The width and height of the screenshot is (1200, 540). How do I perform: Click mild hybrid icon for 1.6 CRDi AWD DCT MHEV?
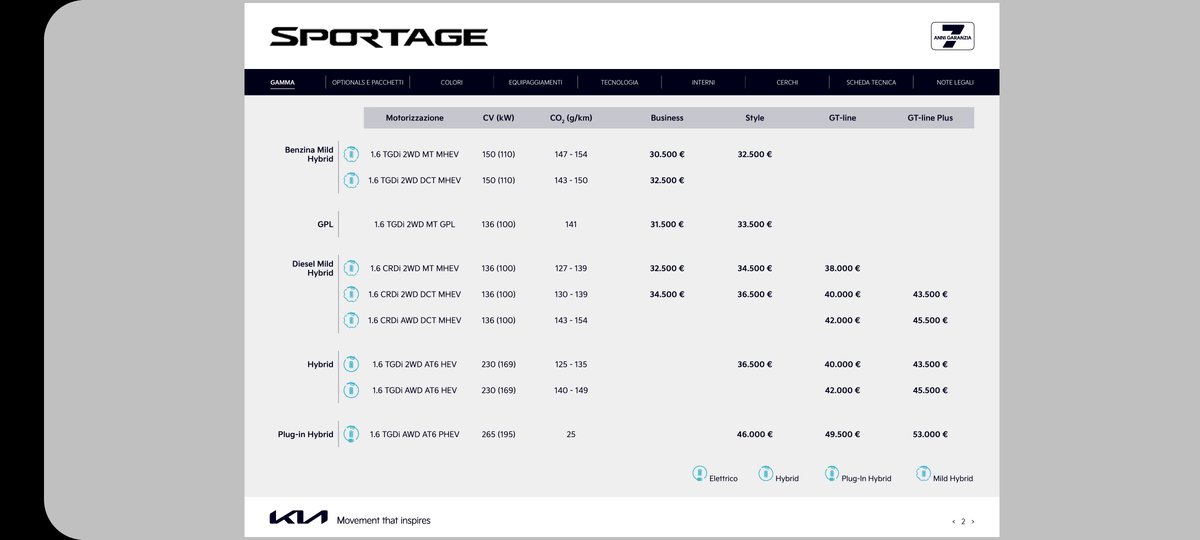click(x=351, y=320)
